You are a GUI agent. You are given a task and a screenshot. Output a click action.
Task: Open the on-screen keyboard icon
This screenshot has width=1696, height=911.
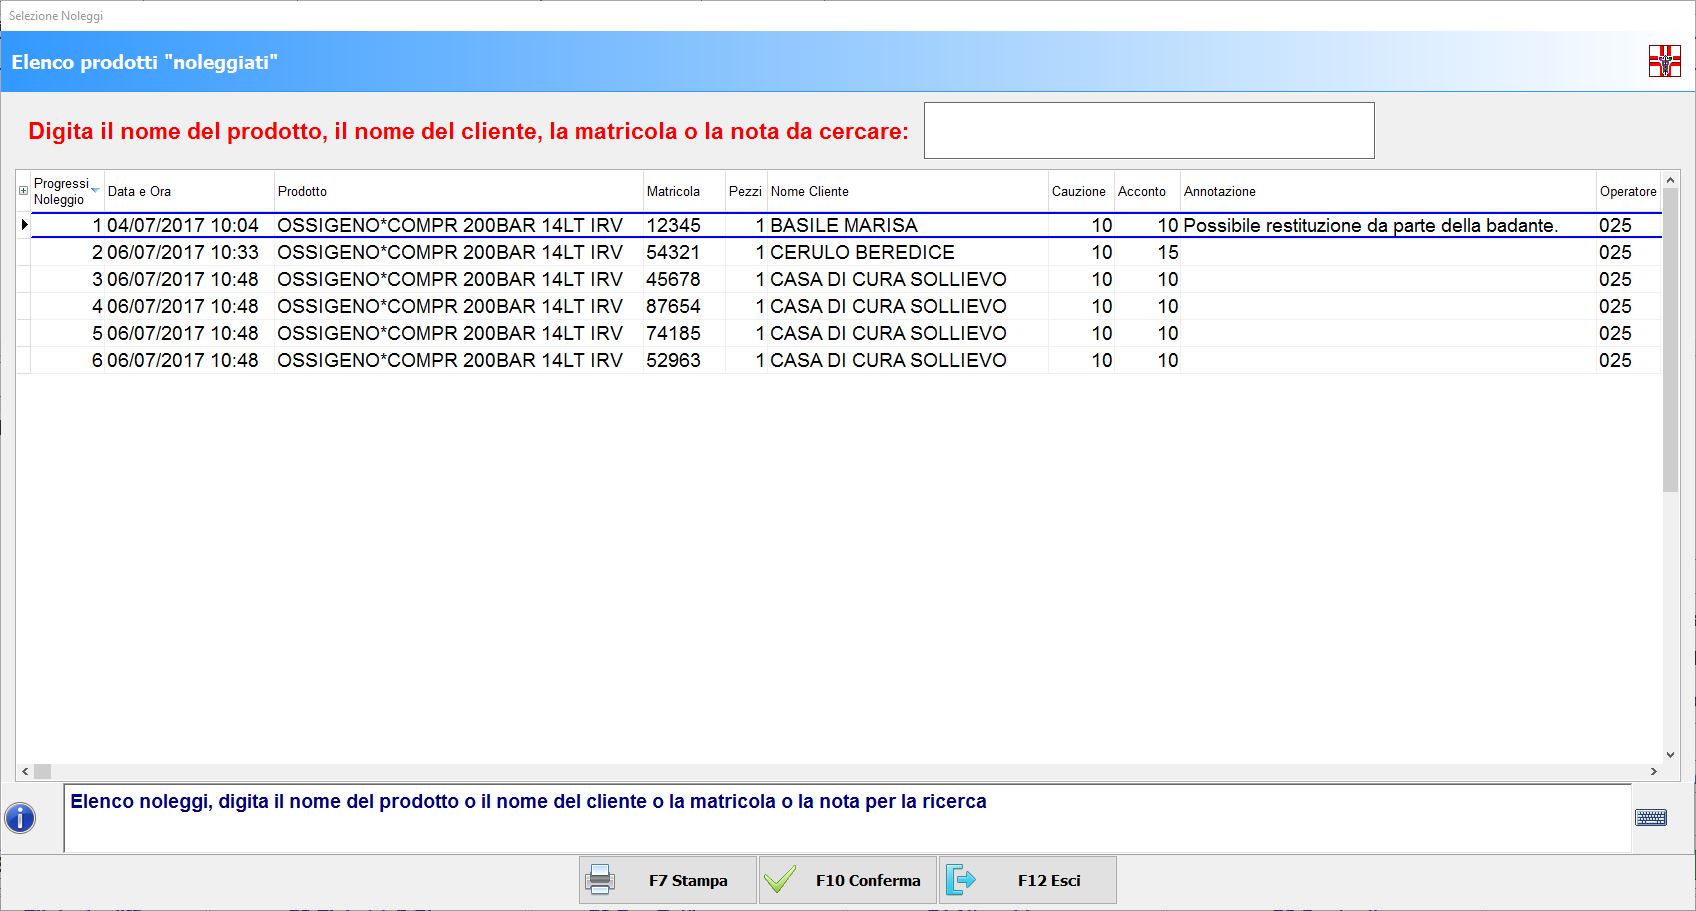tap(1650, 818)
